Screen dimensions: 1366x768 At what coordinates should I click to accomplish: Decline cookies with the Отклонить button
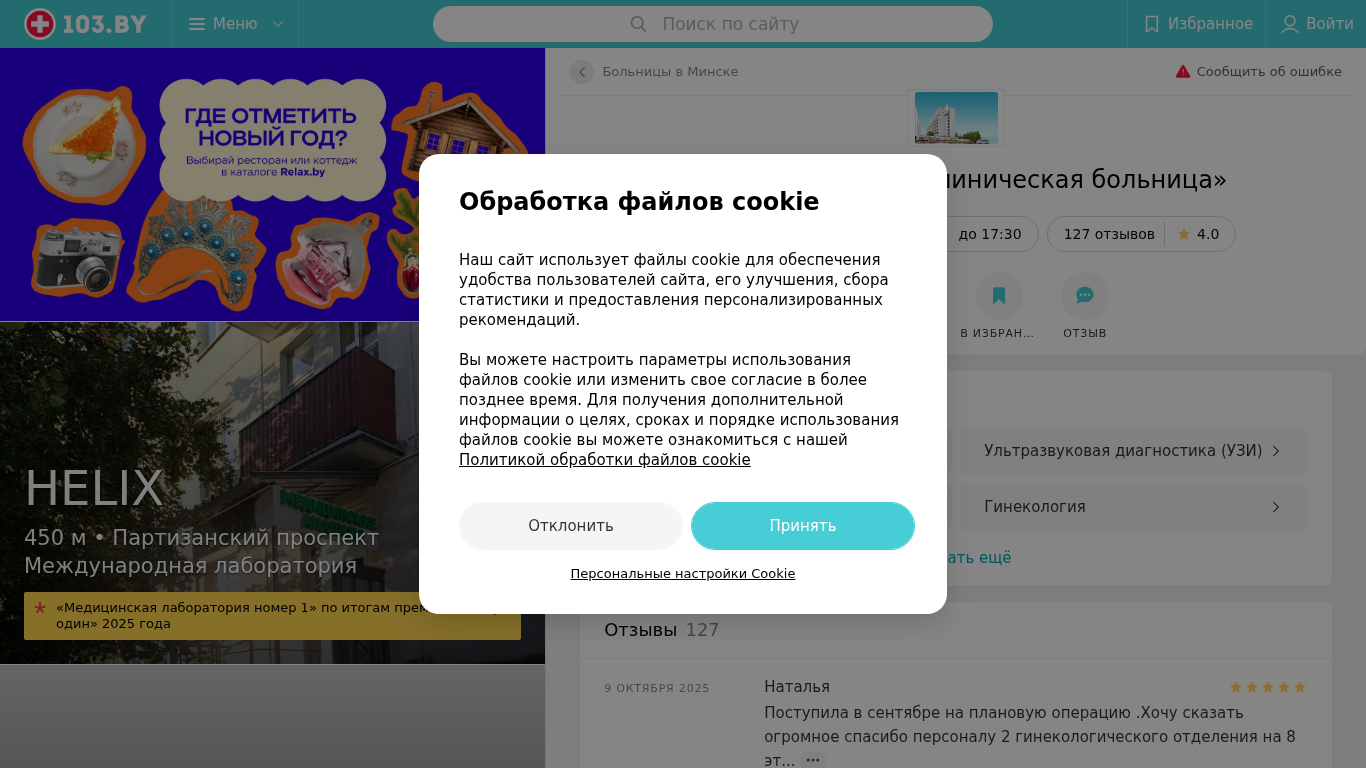(571, 526)
